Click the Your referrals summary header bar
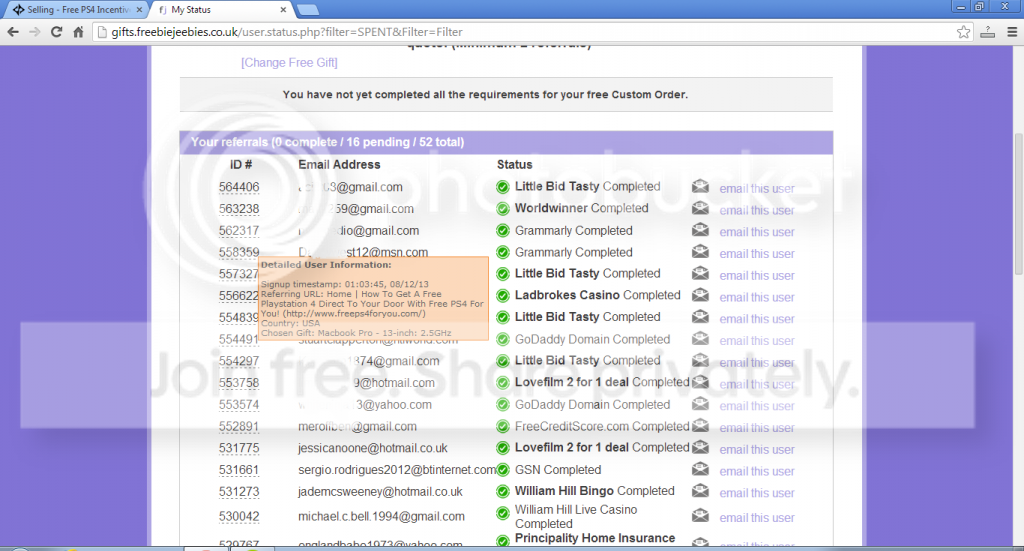Image resolution: width=1024 pixels, height=551 pixels. click(x=506, y=142)
